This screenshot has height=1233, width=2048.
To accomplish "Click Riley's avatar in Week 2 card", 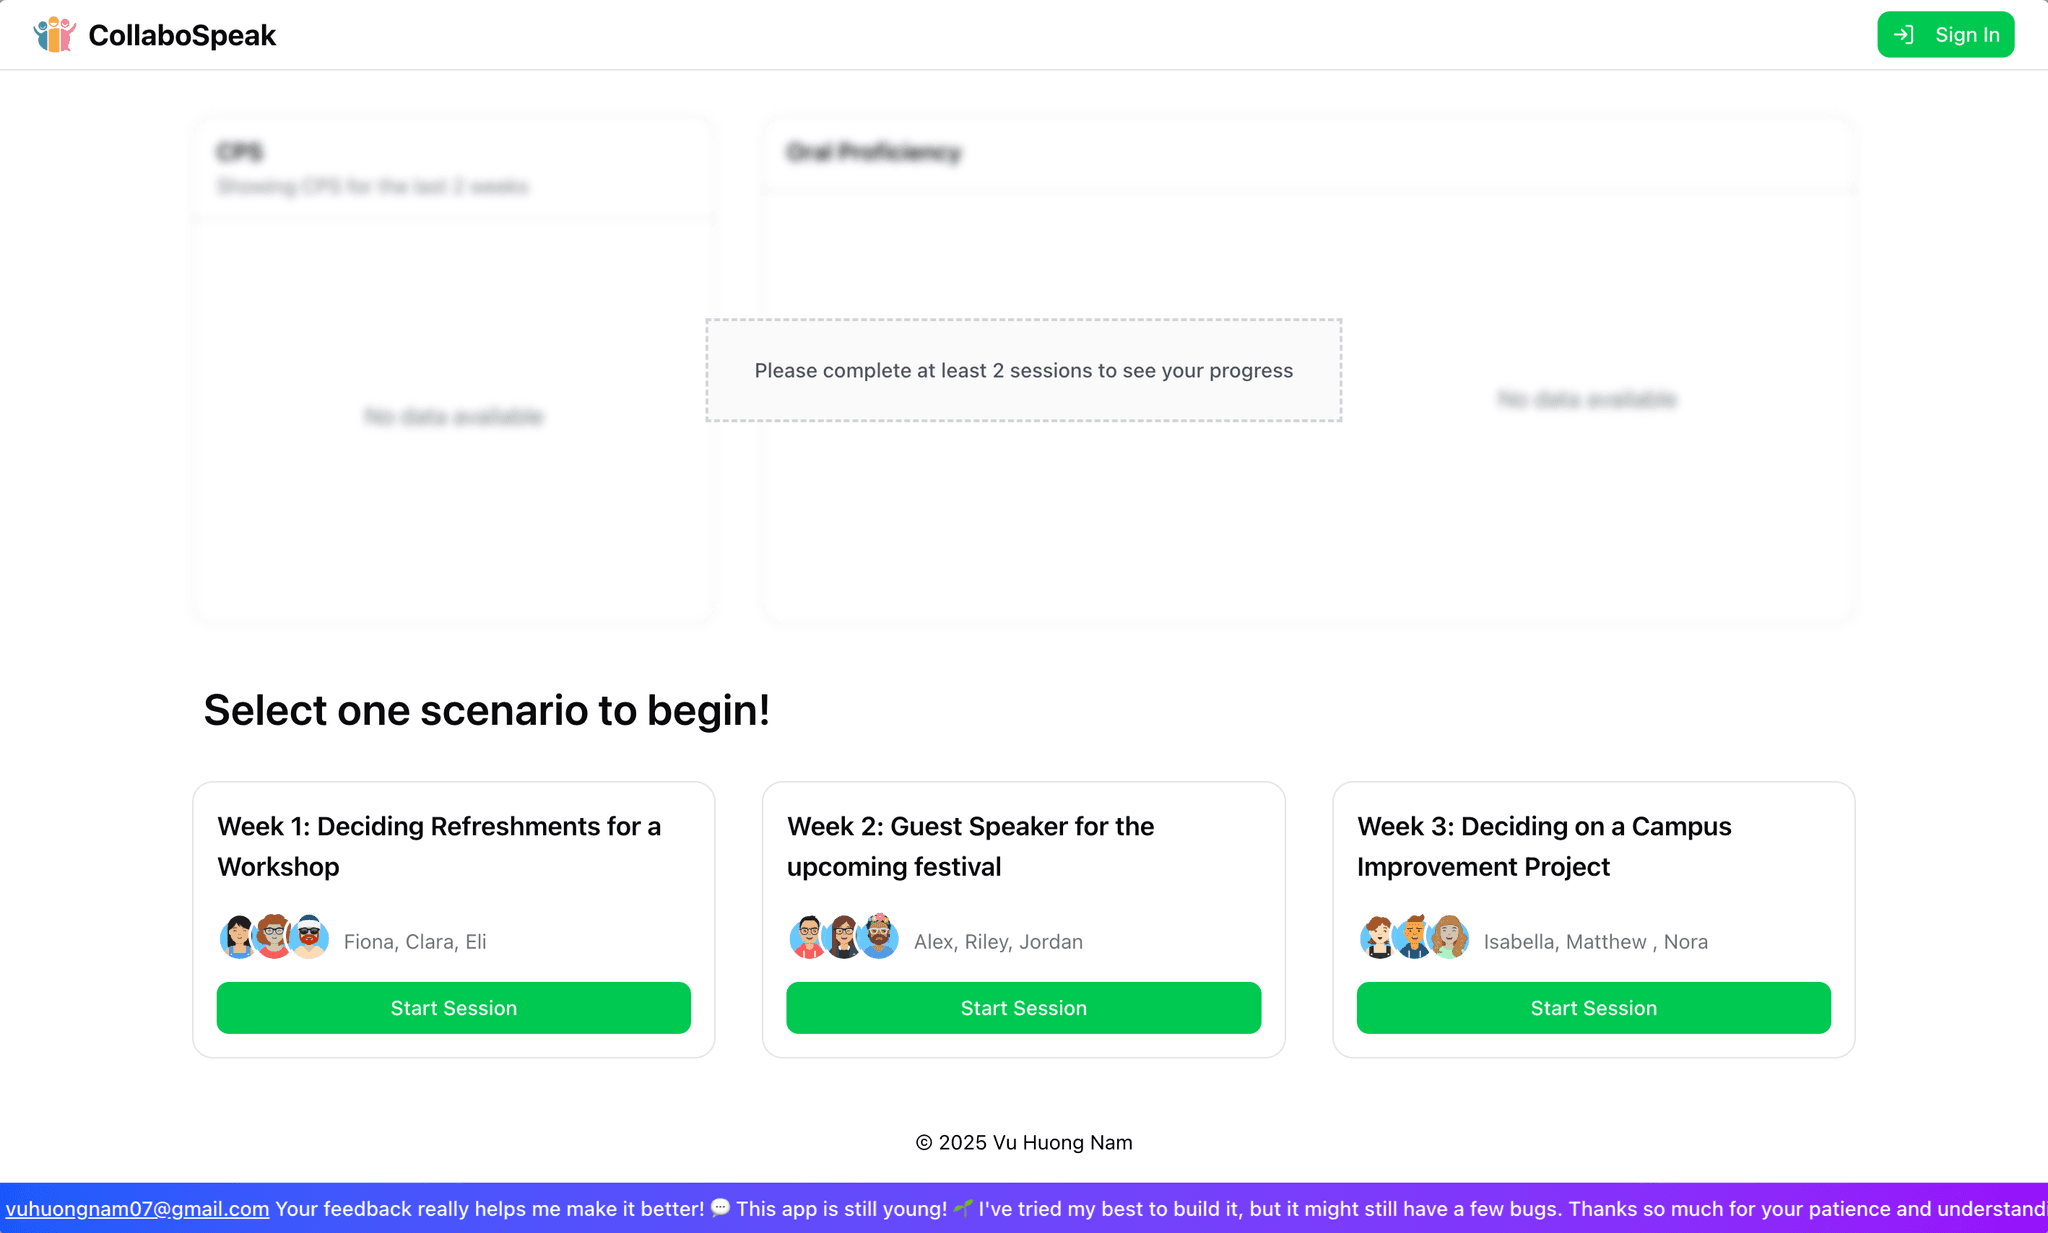I will click(844, 938).
